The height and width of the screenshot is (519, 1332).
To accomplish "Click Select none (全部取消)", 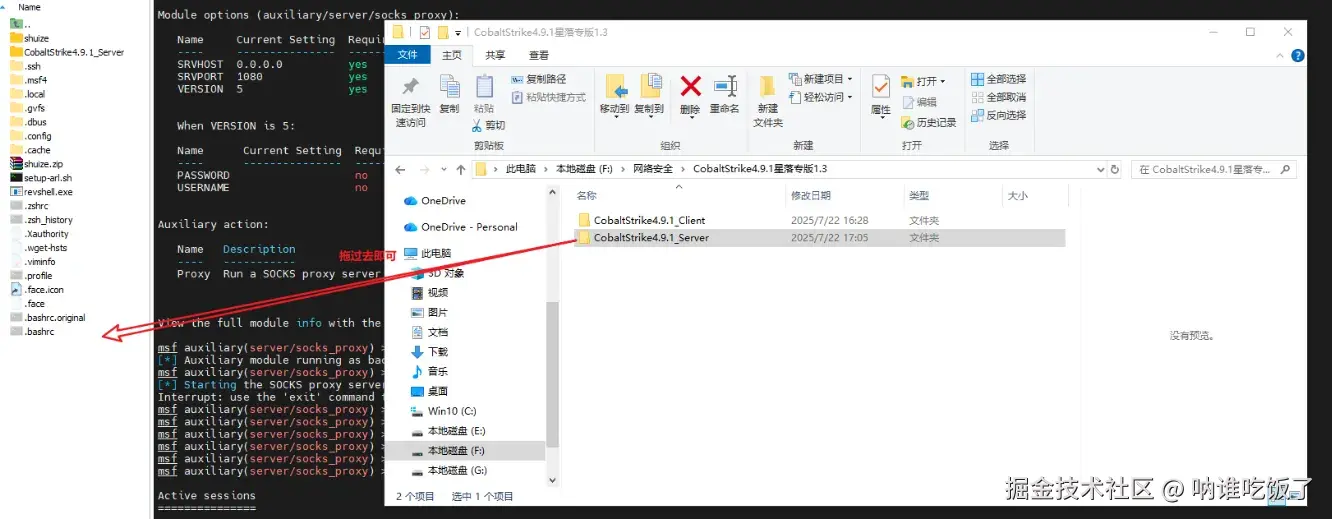I will click(x=998, y=97).
